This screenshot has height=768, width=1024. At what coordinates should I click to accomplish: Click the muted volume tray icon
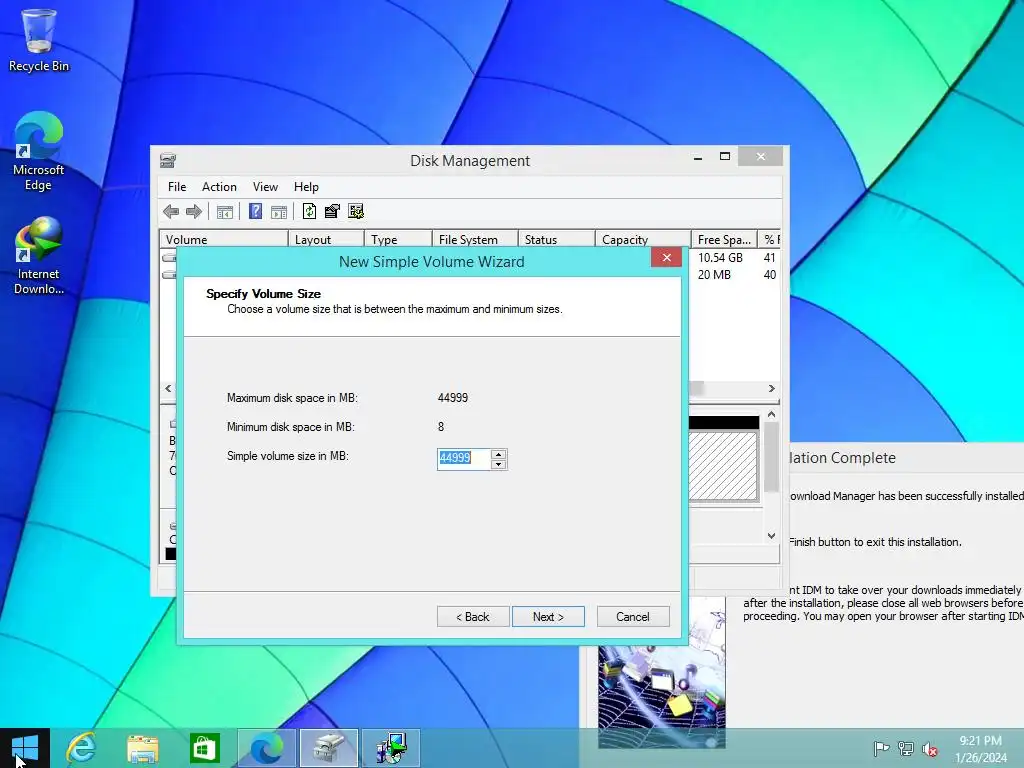pos(930,748)
